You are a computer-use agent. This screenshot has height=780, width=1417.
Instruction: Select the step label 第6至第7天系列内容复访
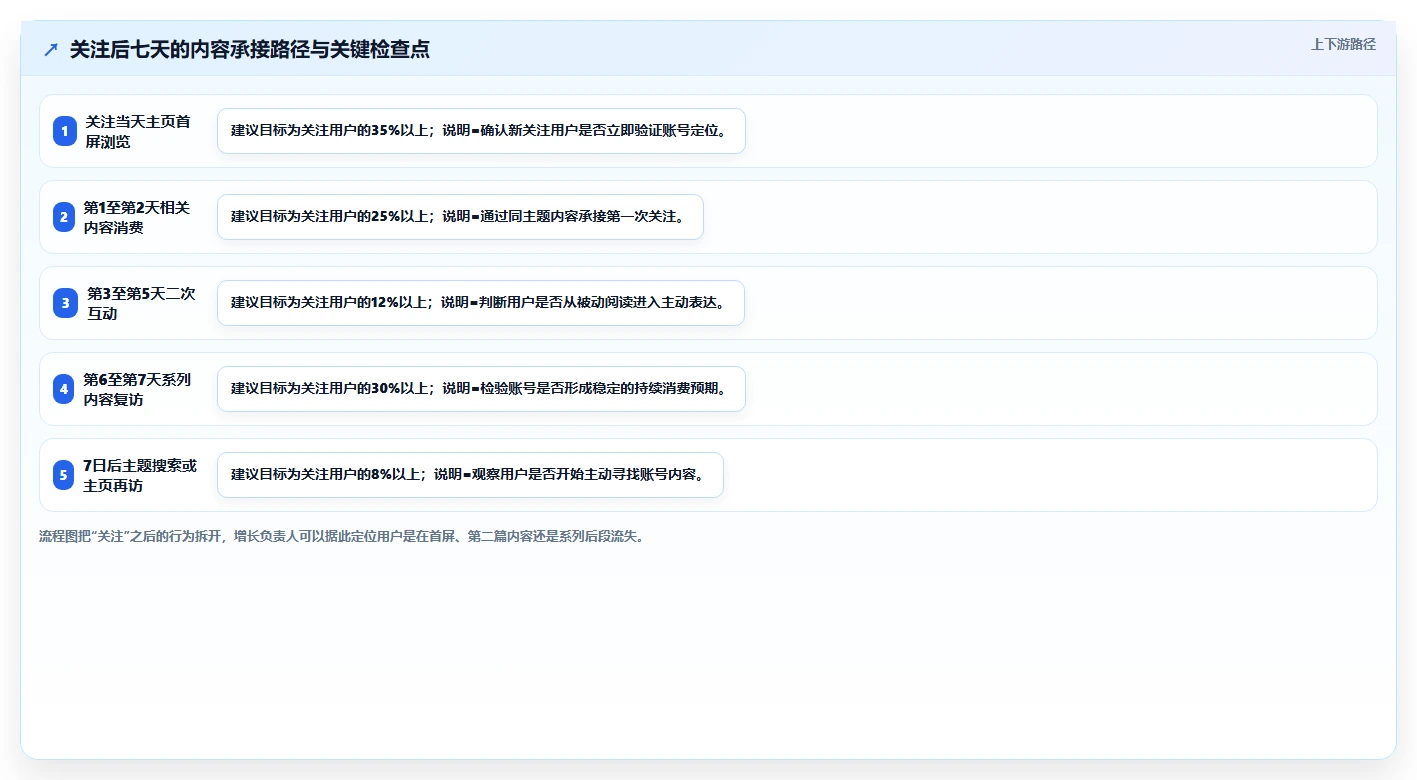tap(137, 389)
